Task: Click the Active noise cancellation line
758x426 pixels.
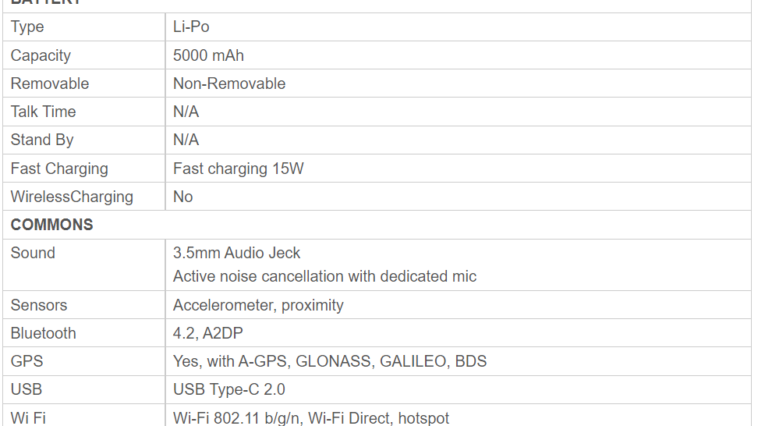Action: click(x=325, y=276)
